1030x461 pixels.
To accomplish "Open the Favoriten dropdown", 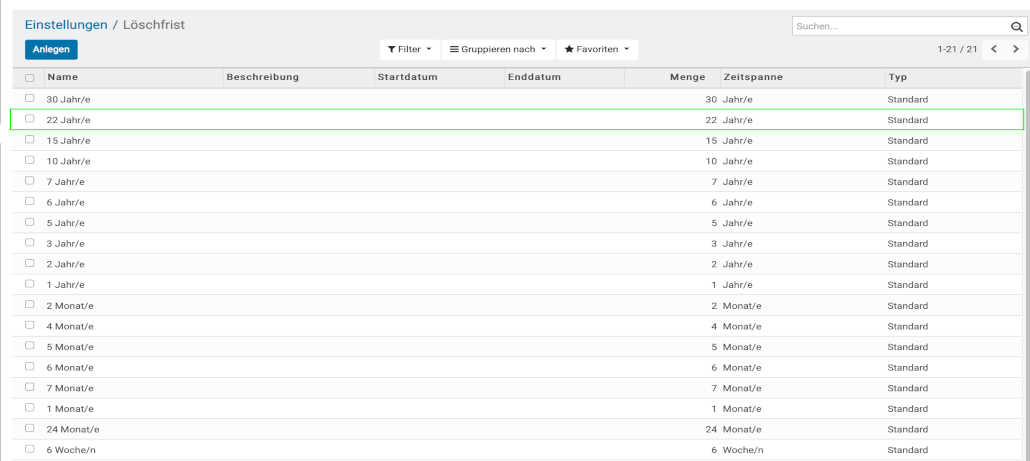I will click(x=597, y=49).
